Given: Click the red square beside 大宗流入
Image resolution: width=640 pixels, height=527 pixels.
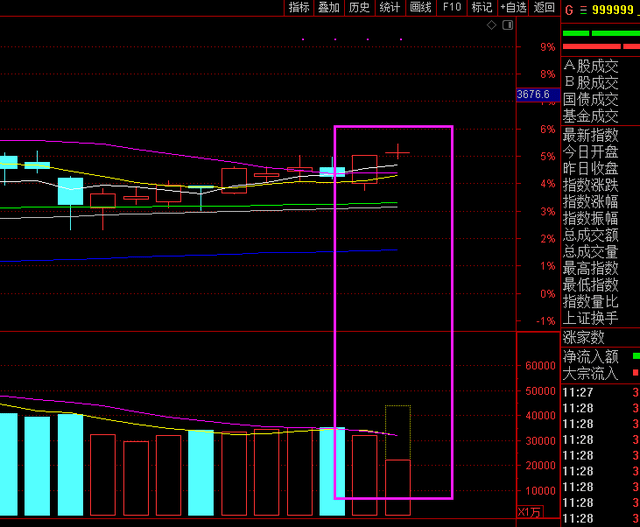Looking at the screenshot, I should 636,372.
